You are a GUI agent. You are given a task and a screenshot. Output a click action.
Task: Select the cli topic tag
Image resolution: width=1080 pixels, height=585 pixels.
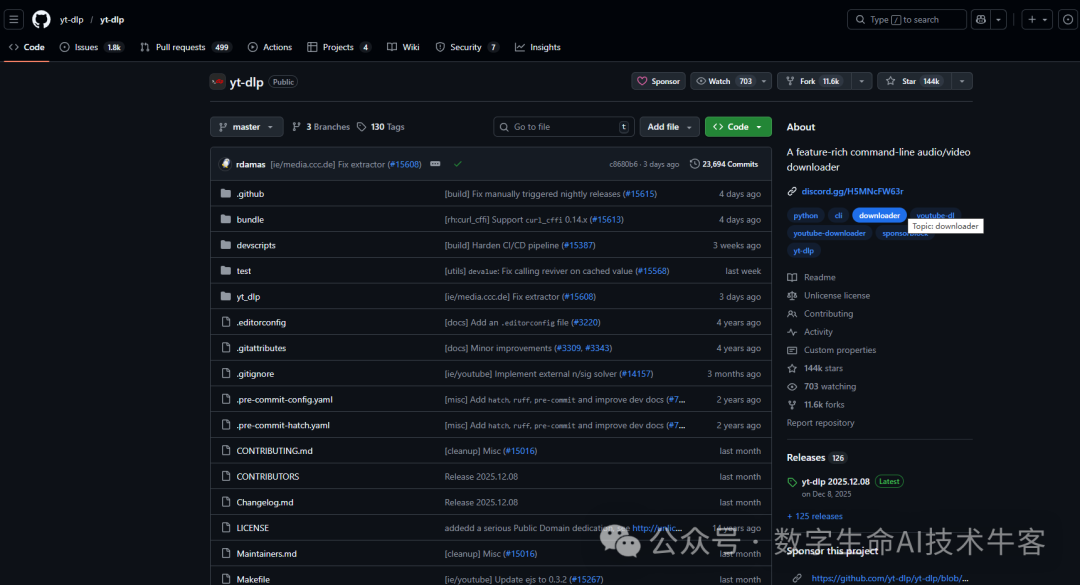tap(838, 216)
